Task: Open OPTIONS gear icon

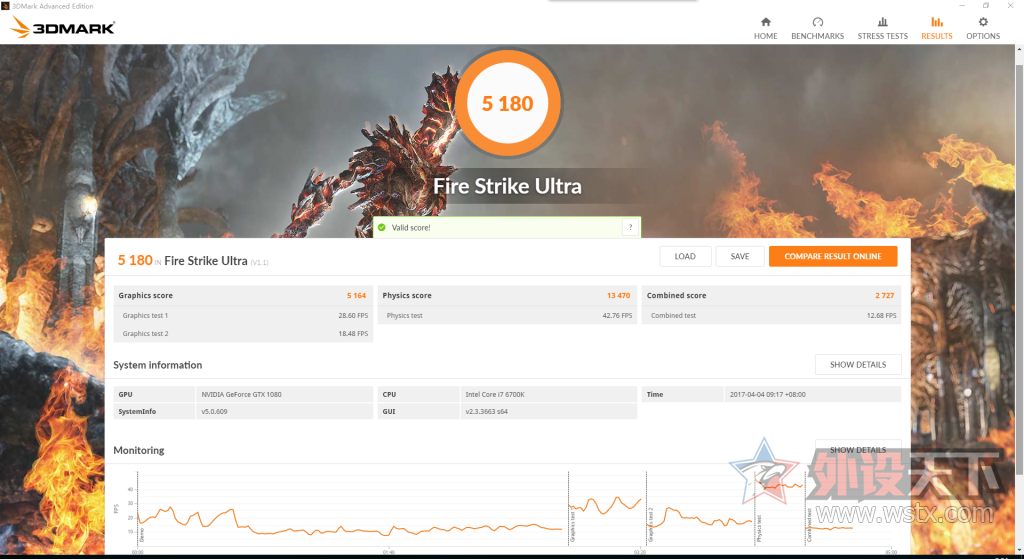Action: [x=983, y=22]
